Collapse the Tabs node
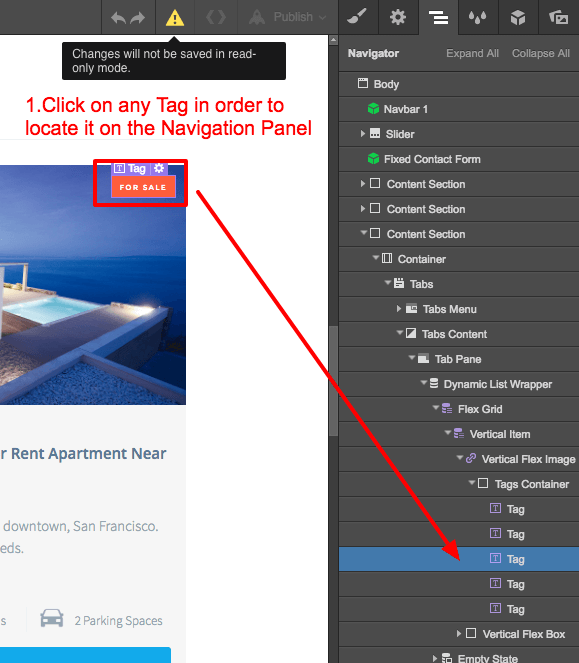Image resolution: width=579 pixels, height=663 pixels. (x=387, y=283)
